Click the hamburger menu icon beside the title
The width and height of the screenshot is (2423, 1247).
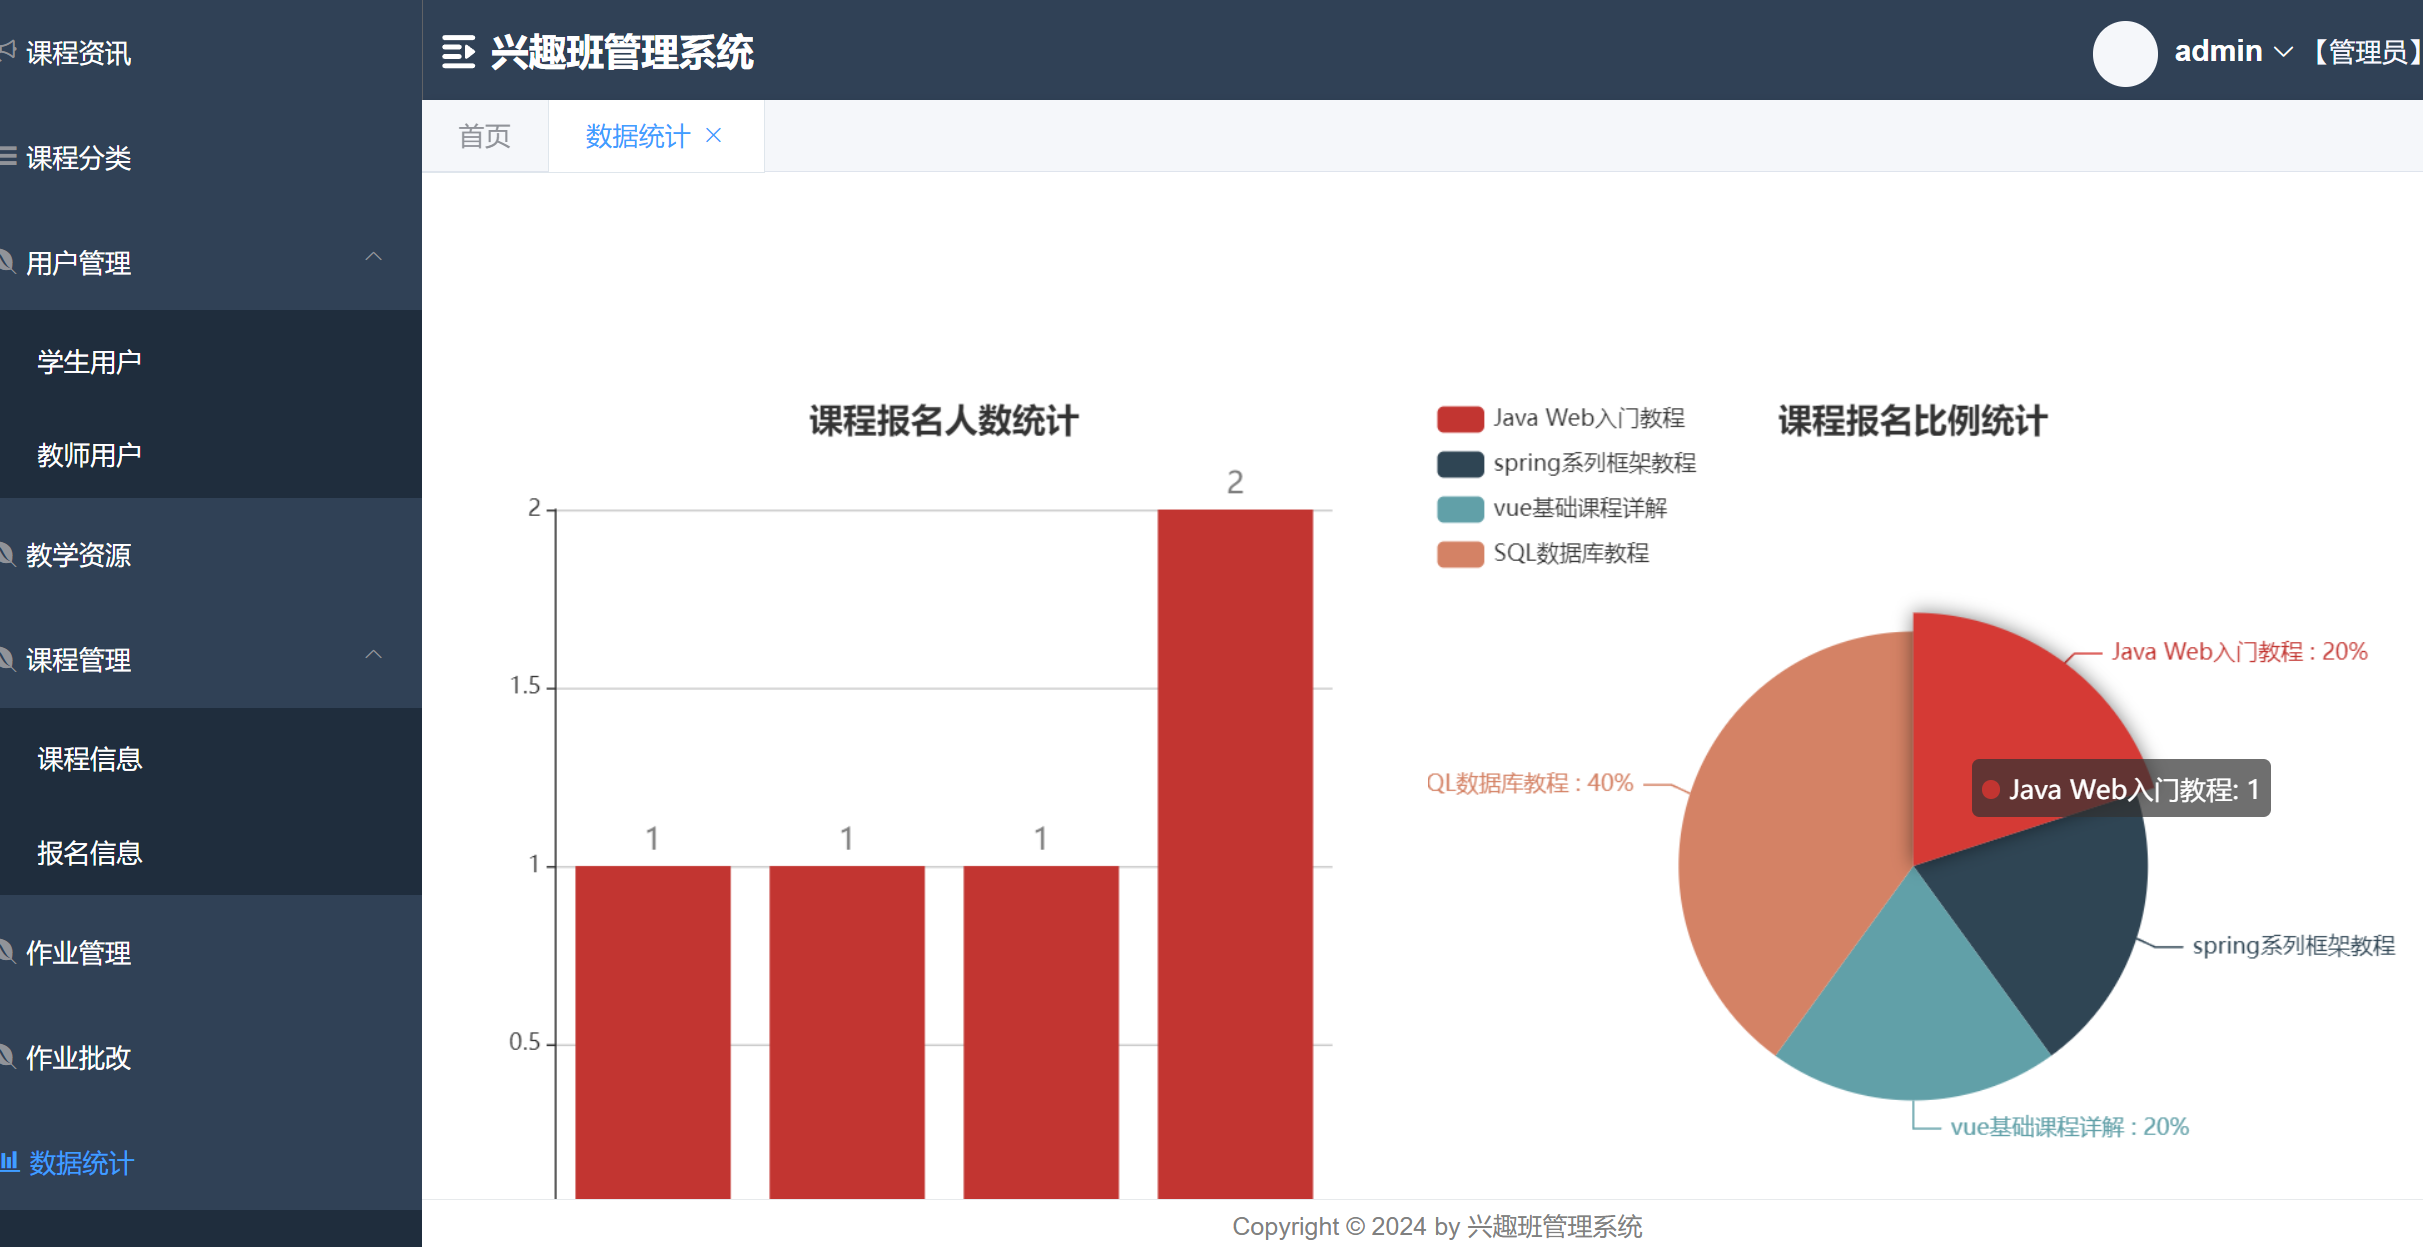(458, 52)
